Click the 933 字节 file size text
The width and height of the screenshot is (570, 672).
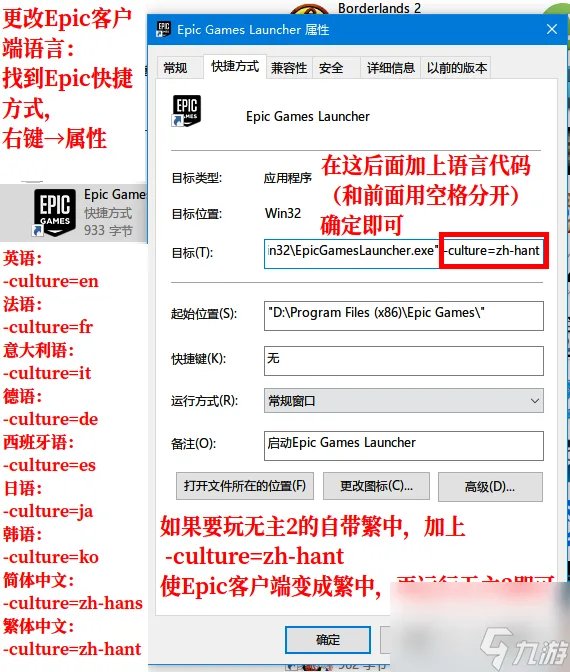tap(108, 231)
